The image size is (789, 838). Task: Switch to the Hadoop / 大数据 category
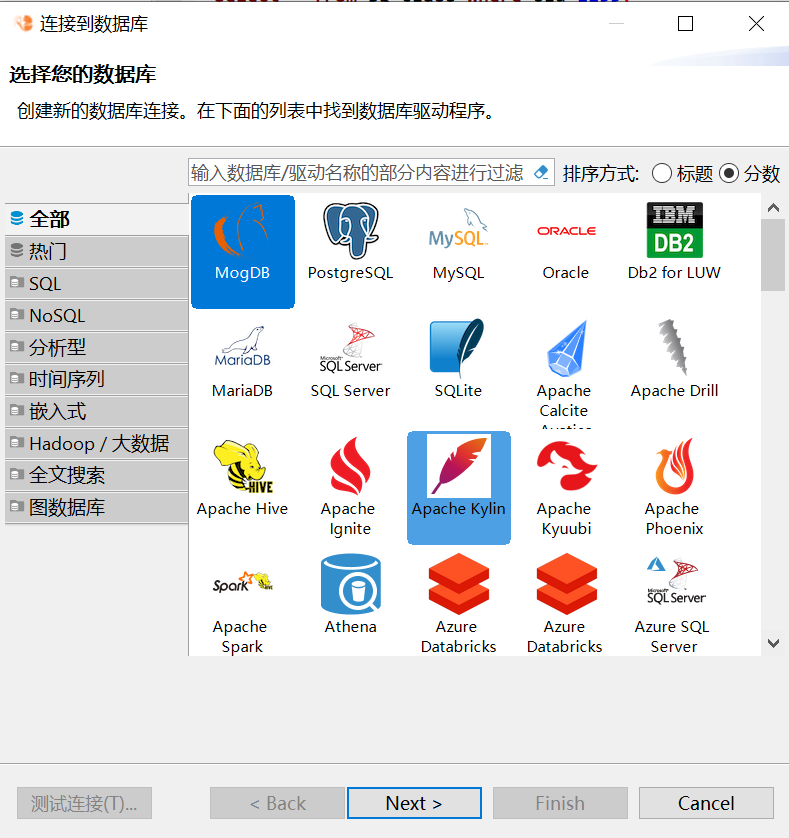(x=97, y=444)
